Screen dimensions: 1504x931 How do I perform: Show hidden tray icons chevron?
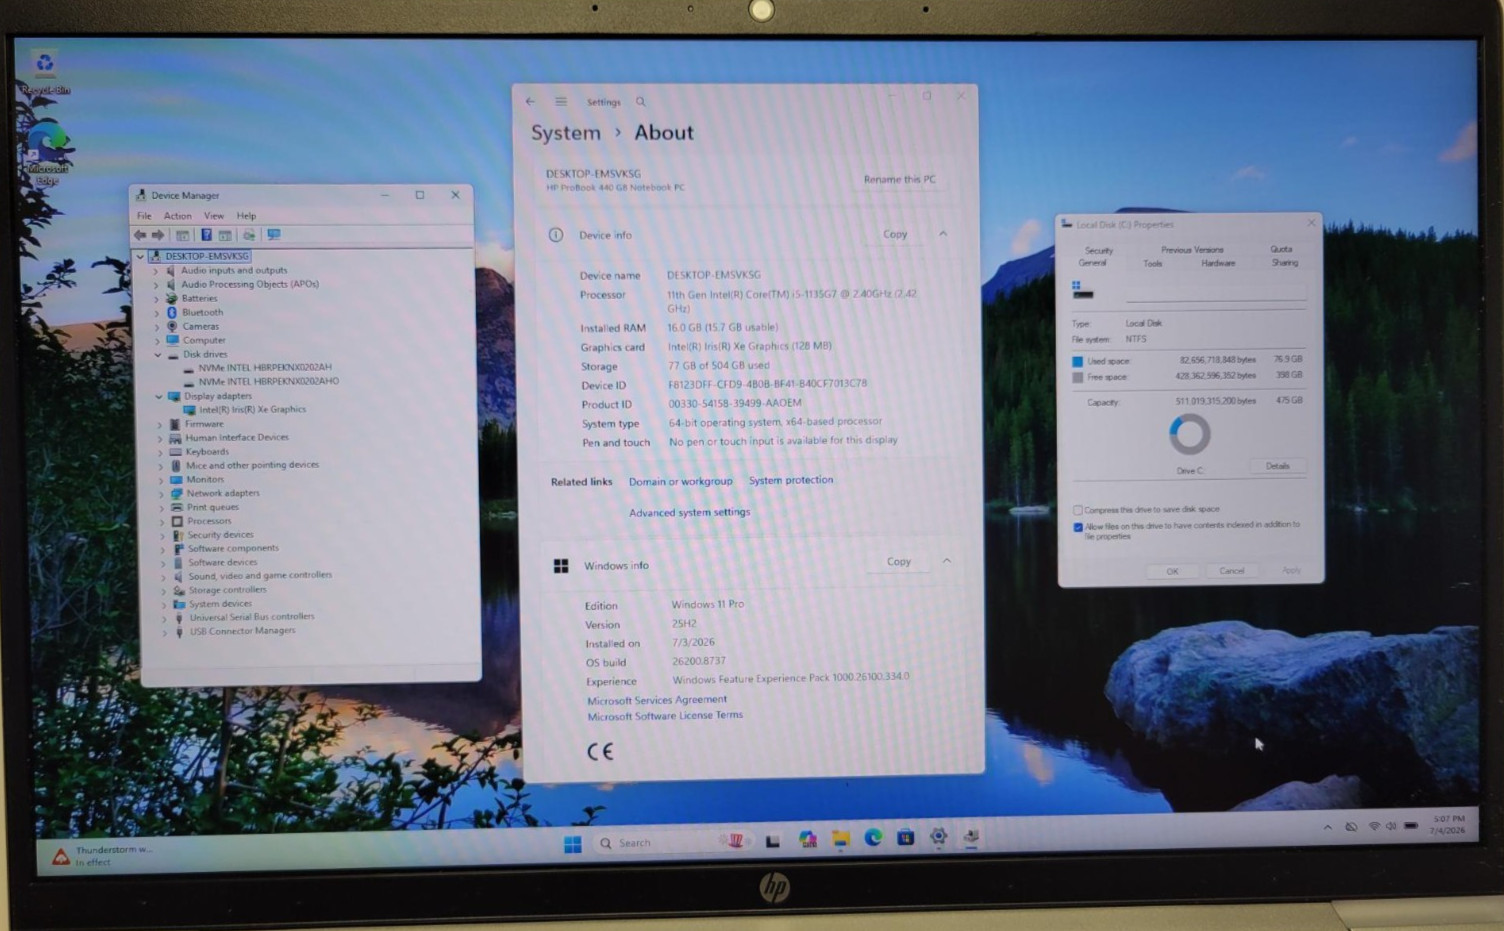1327,828
